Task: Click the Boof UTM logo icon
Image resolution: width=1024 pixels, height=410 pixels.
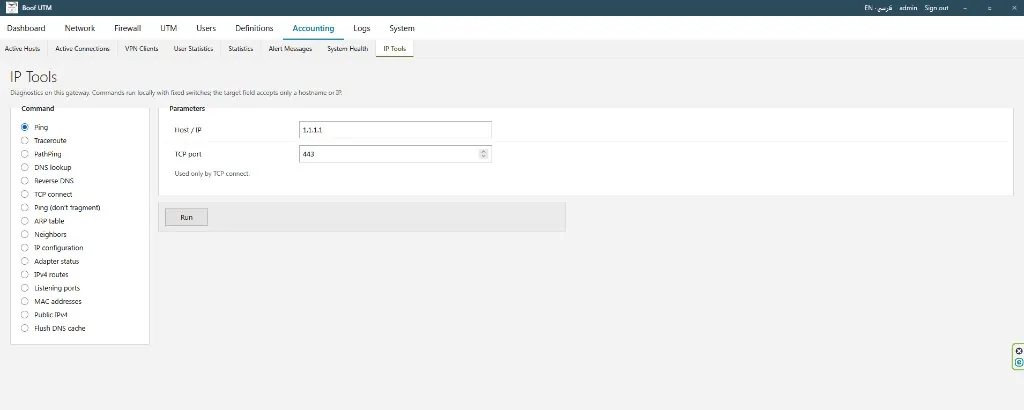Action: pyautogui.click(x=11, y=8)
